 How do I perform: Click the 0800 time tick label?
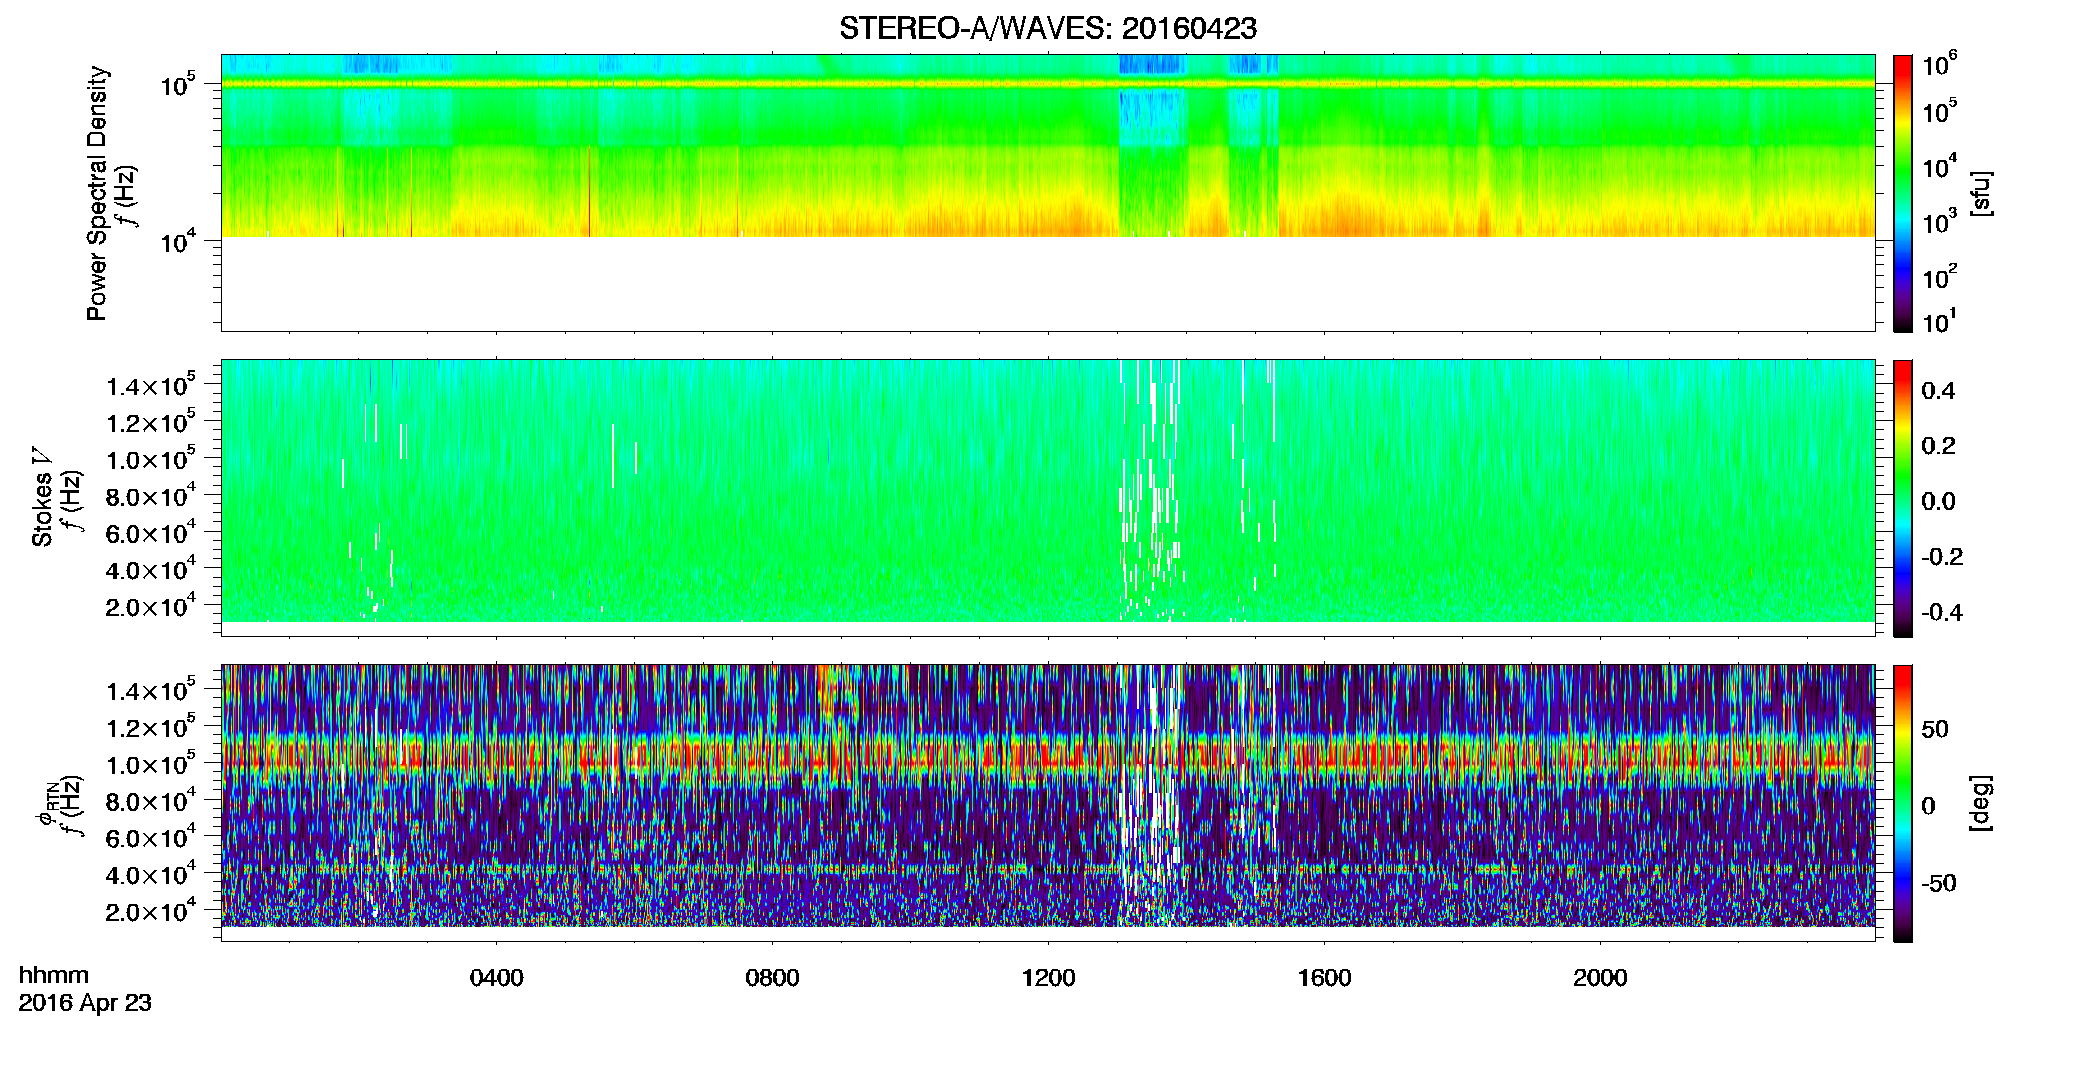(x=772, y=978)
